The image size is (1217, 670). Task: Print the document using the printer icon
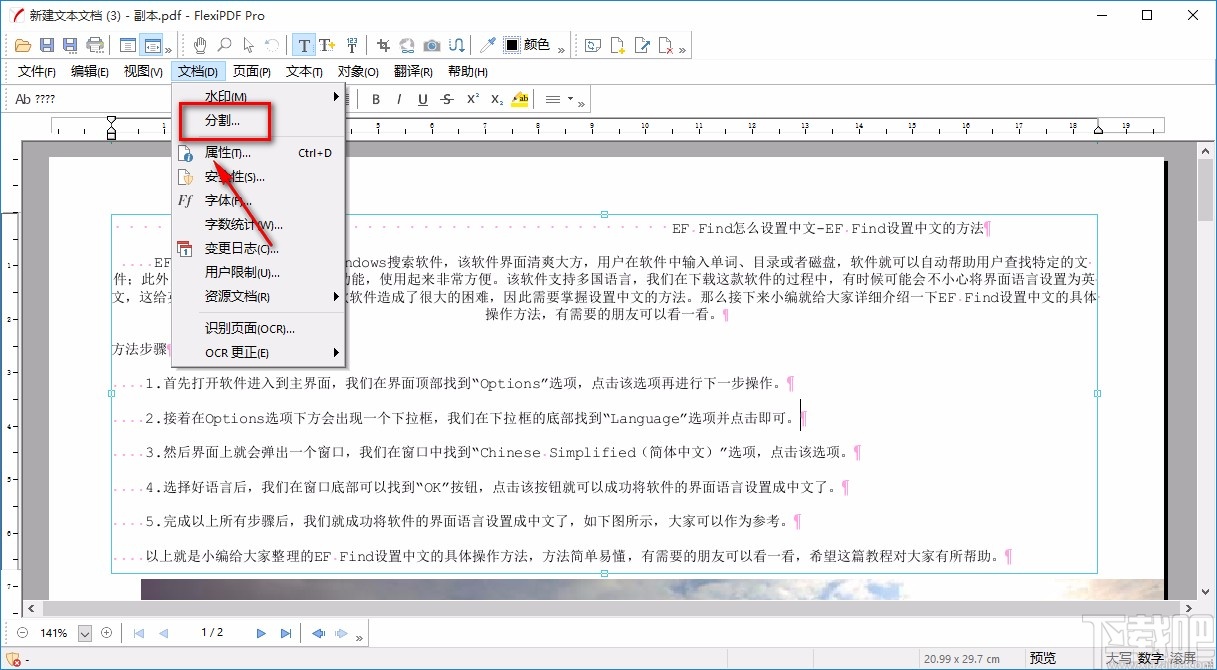[x=95, y=45]
